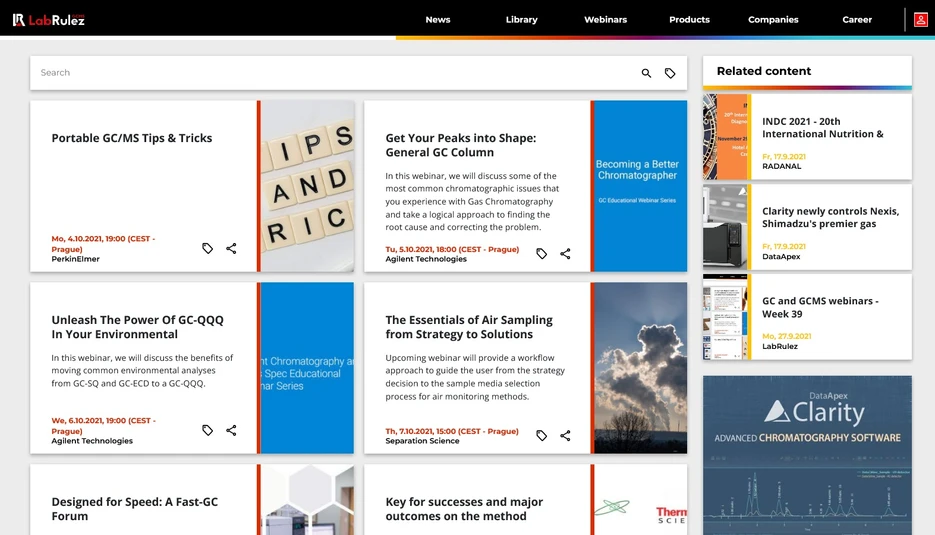The height and width of the screenshot is (535, 935).
Task: Open the News menu
Action: (438, 20)
